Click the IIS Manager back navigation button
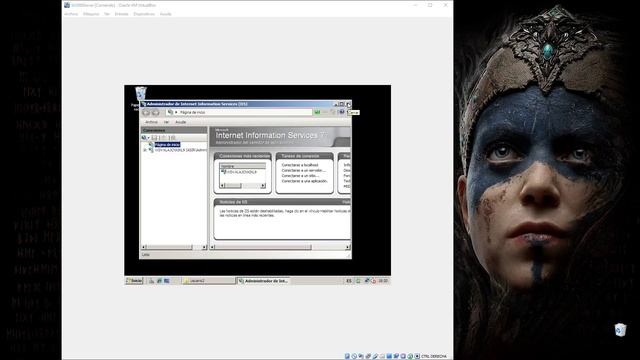The width and height of the screenshot is (640, 360). (x=146, y=112)
